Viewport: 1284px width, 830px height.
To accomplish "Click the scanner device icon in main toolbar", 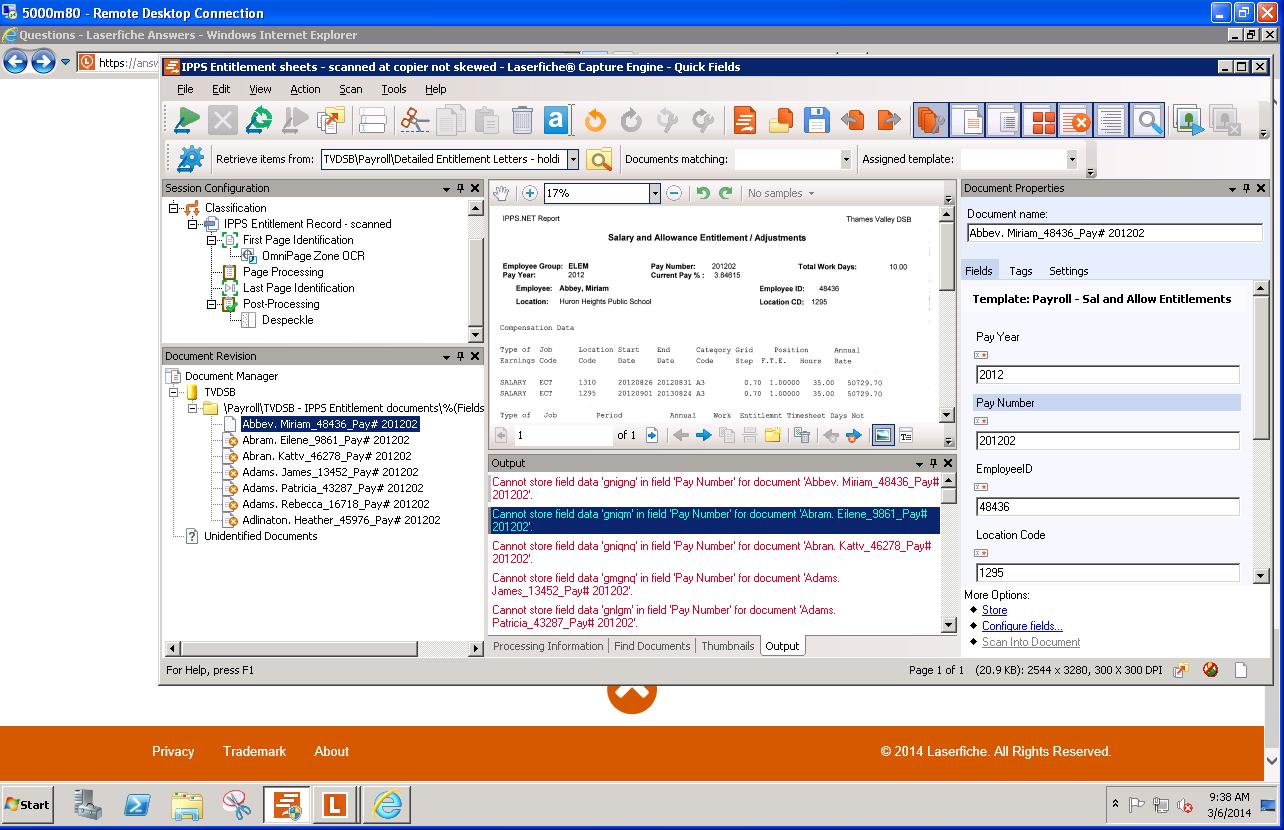I will tap(373, 121).
